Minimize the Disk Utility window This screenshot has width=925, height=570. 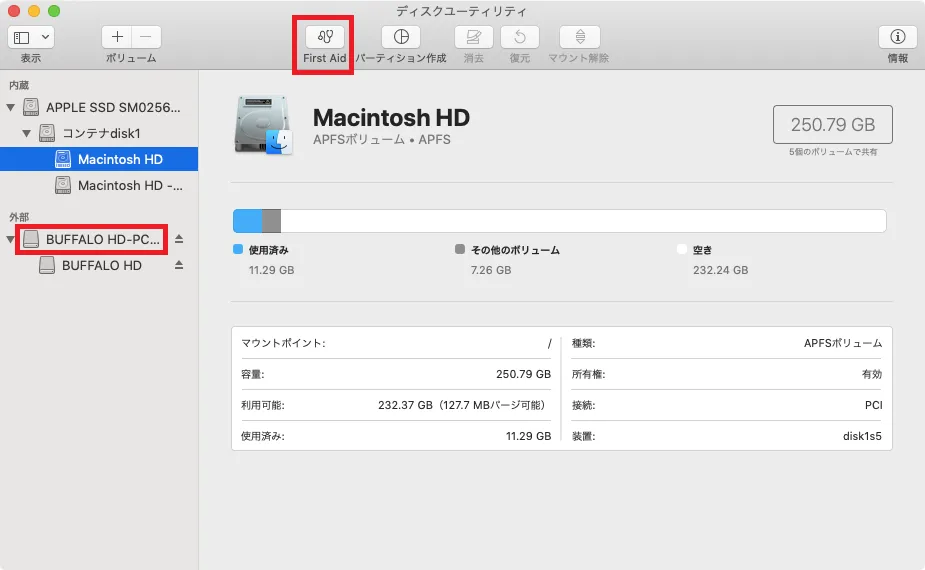[34, 11]
